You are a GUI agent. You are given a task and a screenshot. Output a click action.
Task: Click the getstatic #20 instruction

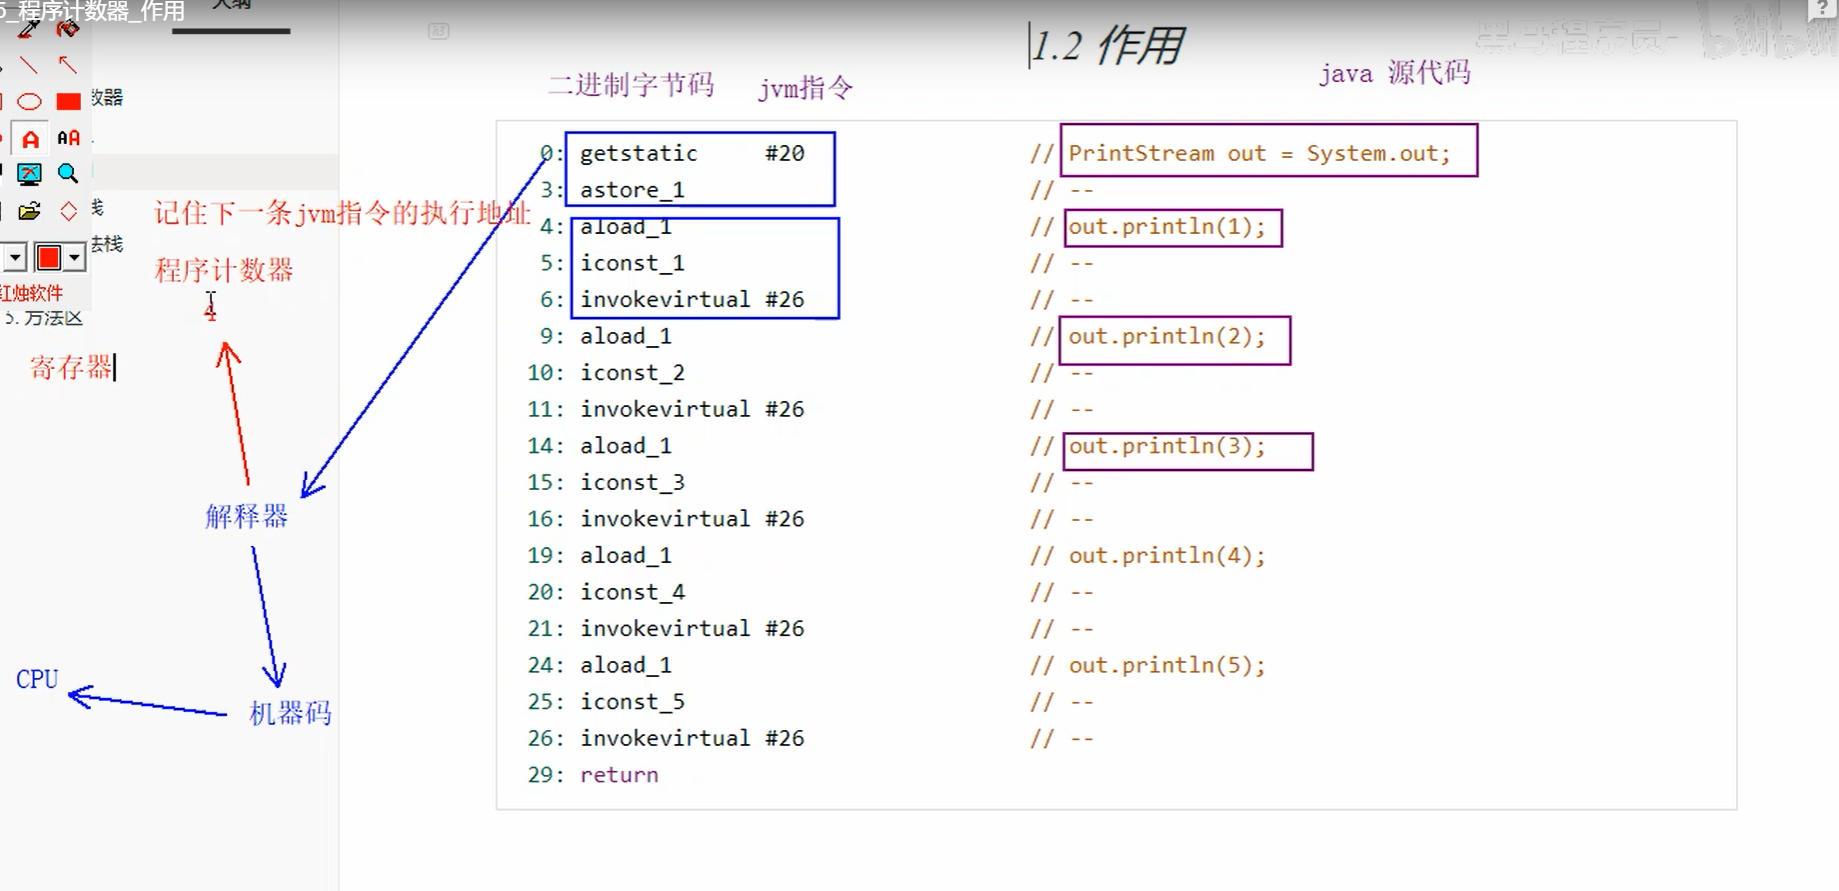(692, 153)
